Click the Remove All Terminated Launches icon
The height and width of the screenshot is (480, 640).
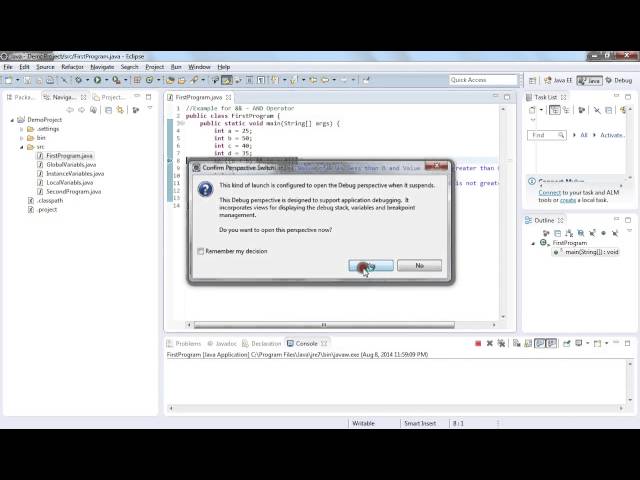pyautogui.click(x=501, y=344)
